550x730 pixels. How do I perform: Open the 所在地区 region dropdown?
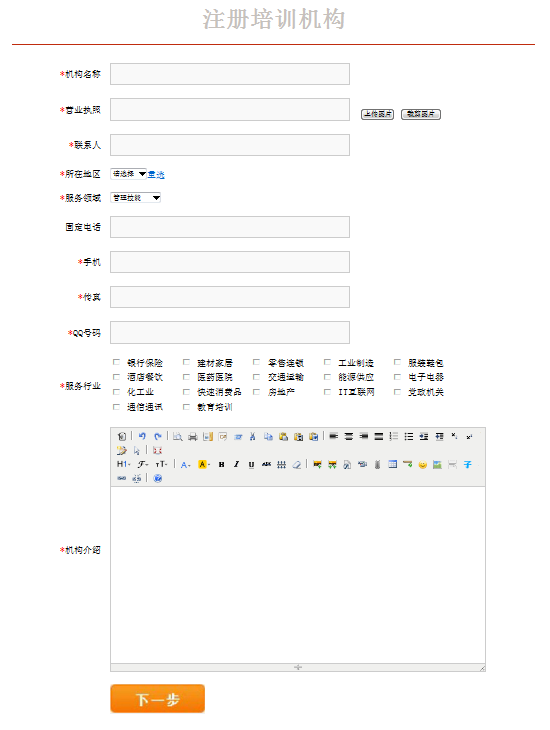[129, 174]
